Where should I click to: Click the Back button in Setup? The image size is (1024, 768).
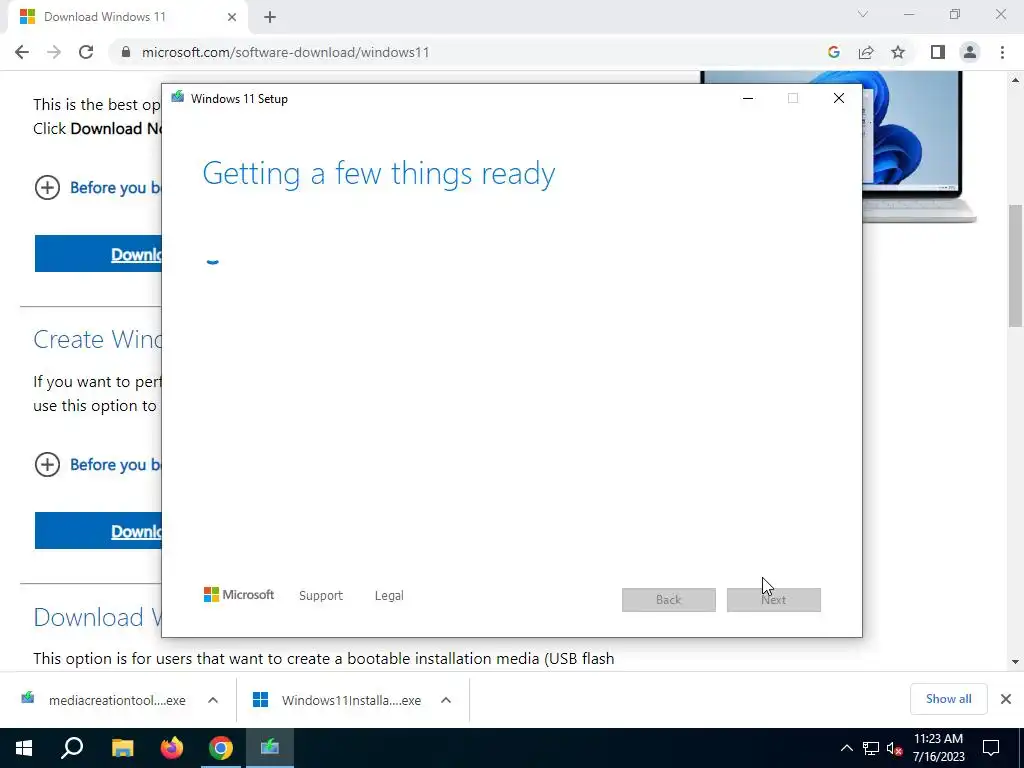(x=669, y=600)
